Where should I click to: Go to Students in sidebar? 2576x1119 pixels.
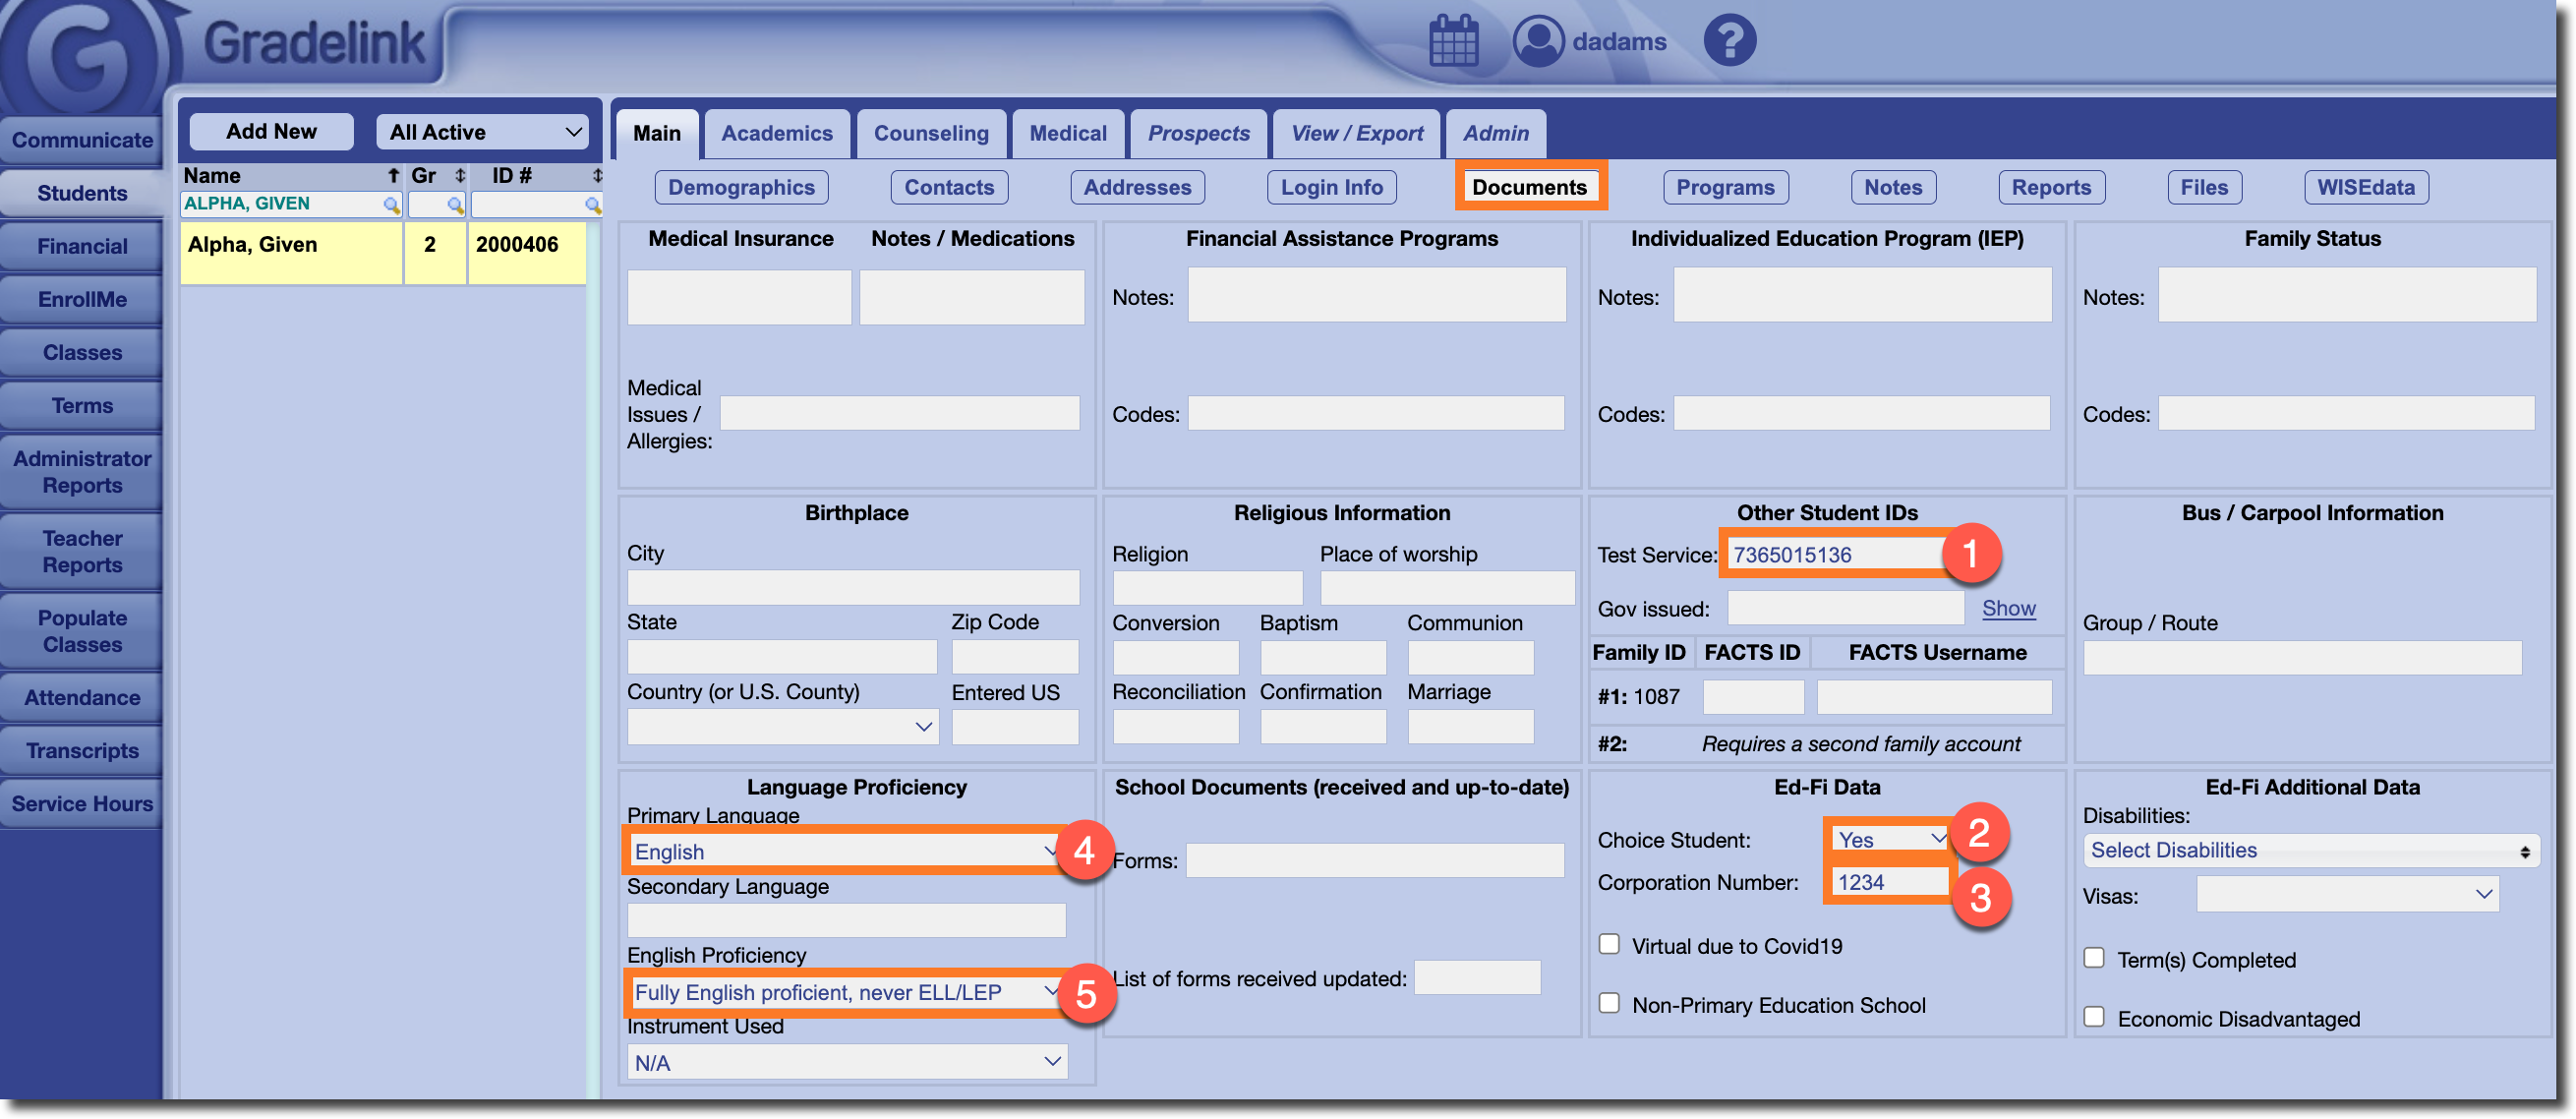[x=82, y=193]
